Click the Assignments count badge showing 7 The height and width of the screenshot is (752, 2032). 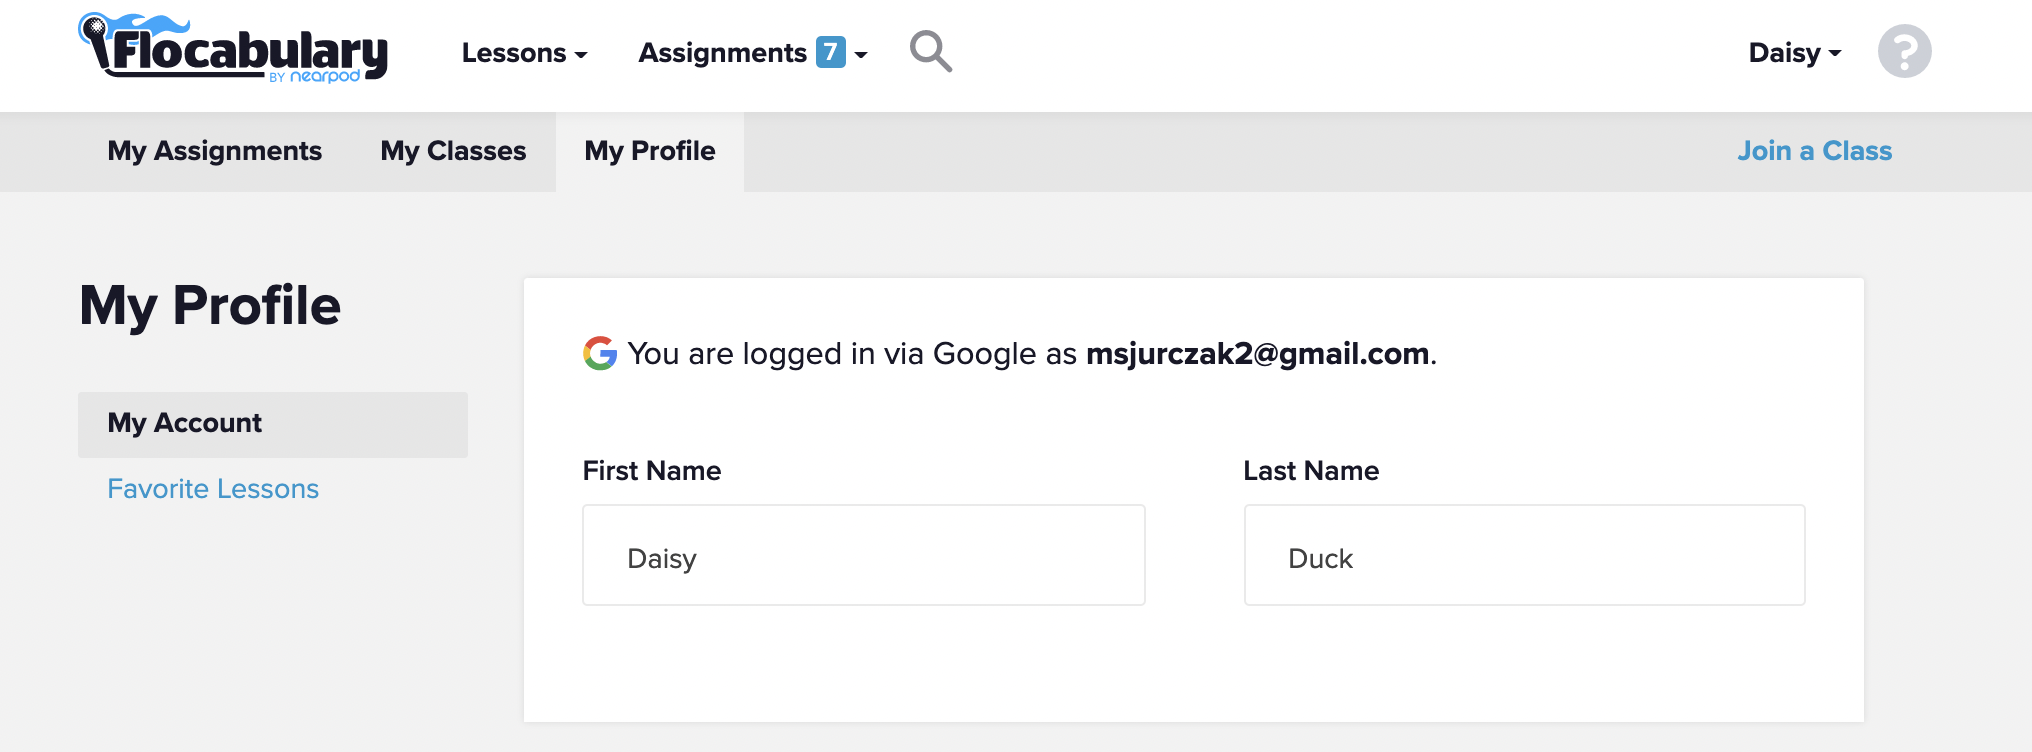(830, 52)
